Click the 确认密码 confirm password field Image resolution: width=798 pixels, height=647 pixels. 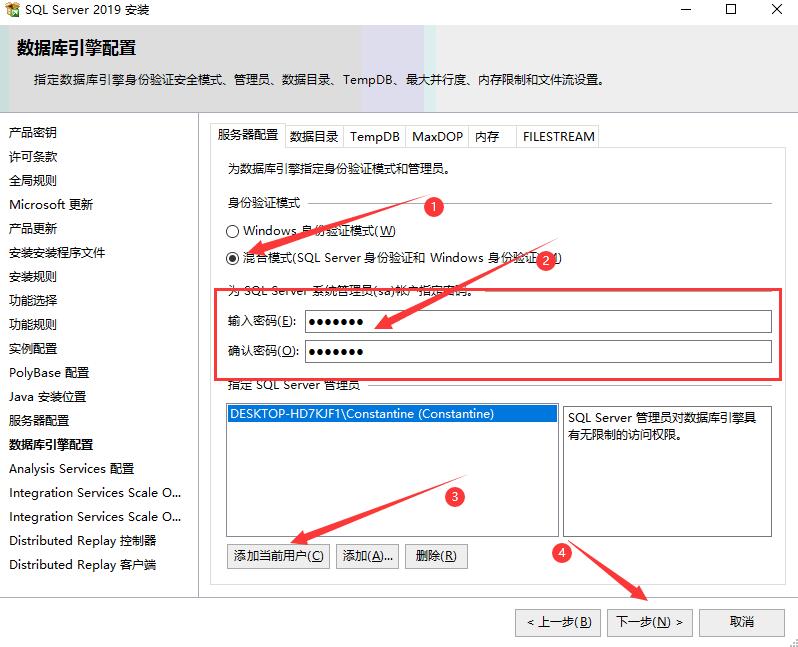(x=538, y=351)
